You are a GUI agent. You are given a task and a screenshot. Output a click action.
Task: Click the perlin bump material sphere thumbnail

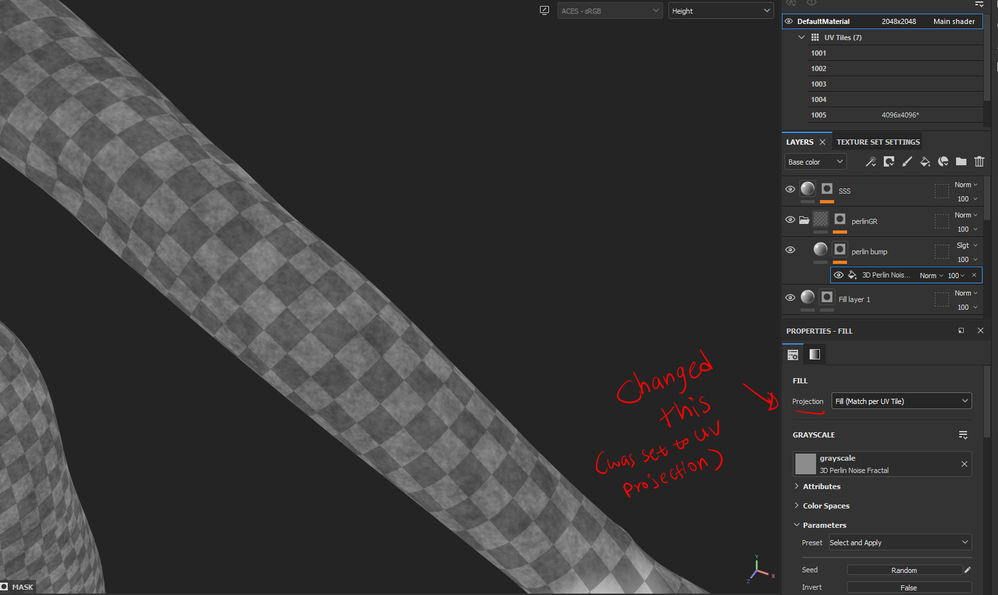click(x=820, y=249)
